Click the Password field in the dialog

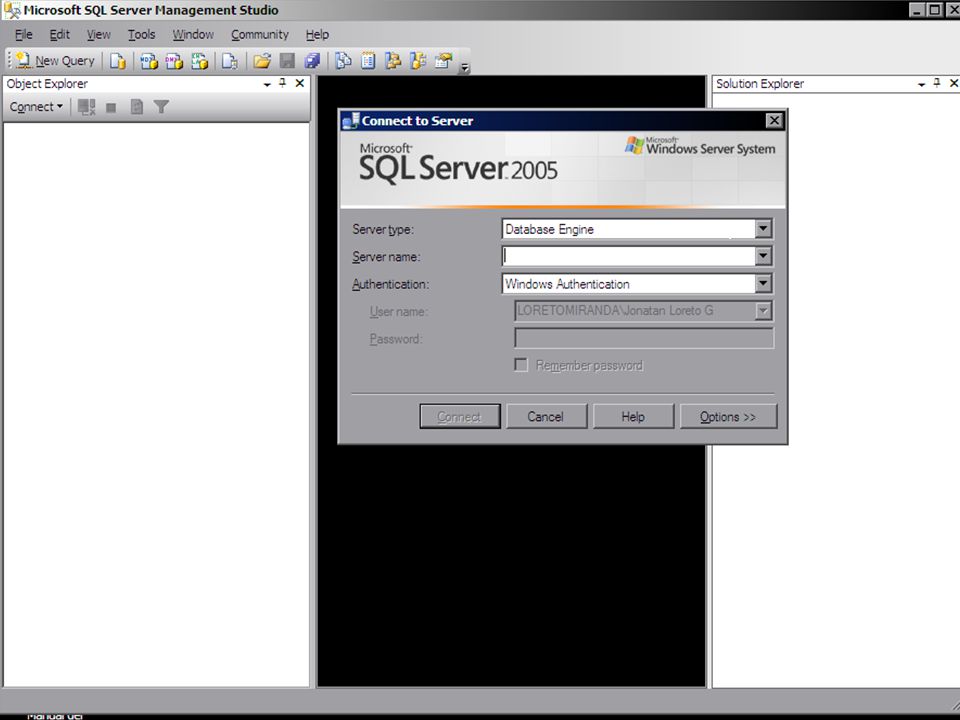click(644, 338)
